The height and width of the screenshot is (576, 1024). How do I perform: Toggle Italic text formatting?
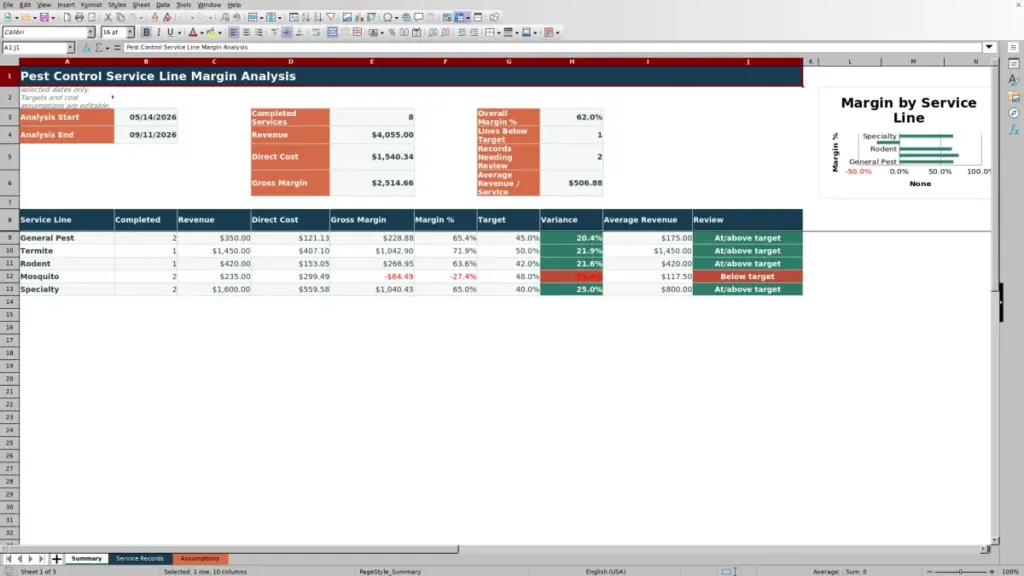click(x=159, y=33)
